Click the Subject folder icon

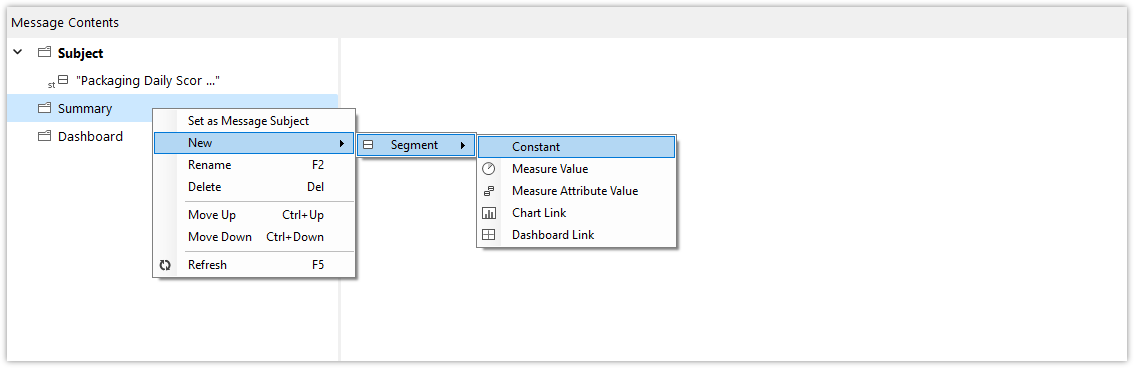click(45, 53)
